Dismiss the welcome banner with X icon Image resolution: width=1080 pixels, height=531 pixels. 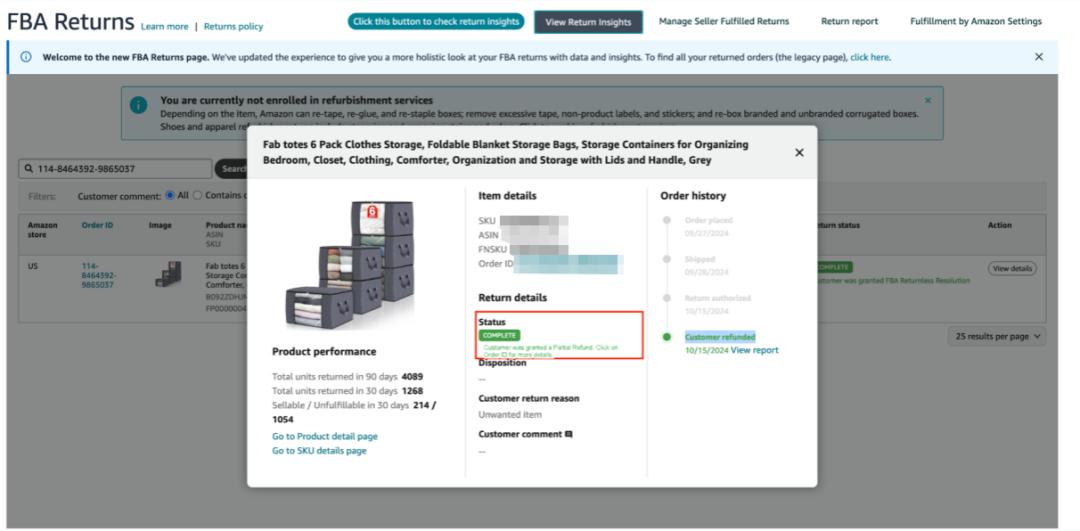1039,57
